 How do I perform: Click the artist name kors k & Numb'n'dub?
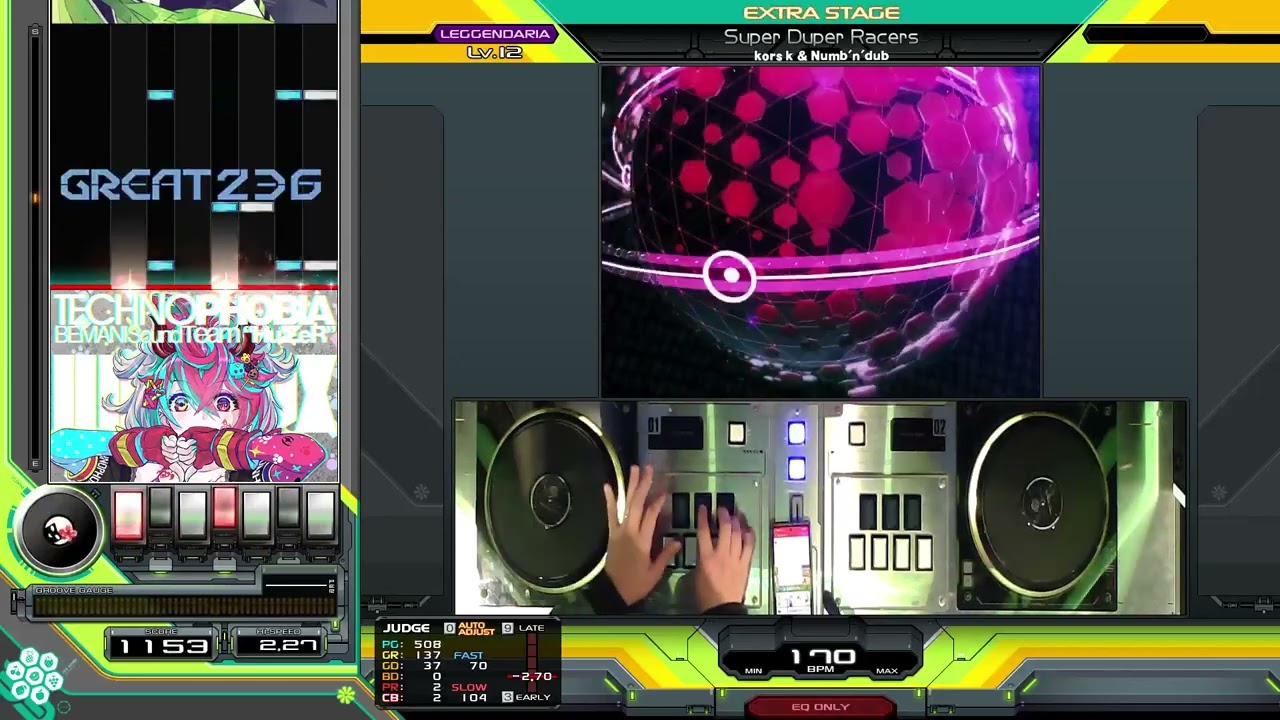pos(821,56)
